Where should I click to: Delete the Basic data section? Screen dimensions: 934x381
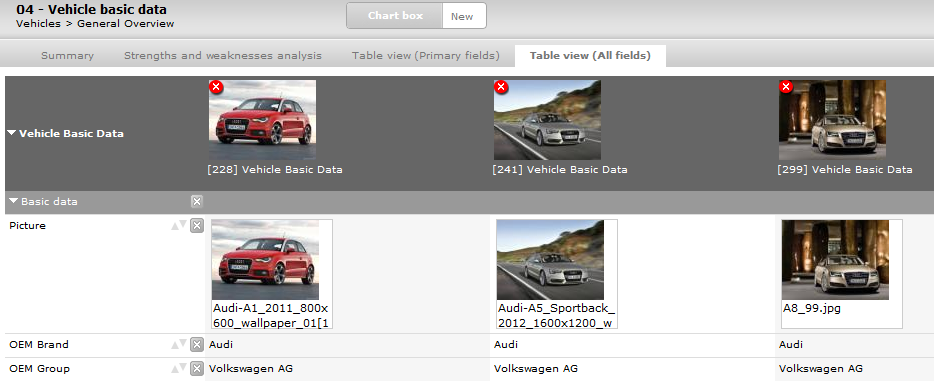point(197,202)
